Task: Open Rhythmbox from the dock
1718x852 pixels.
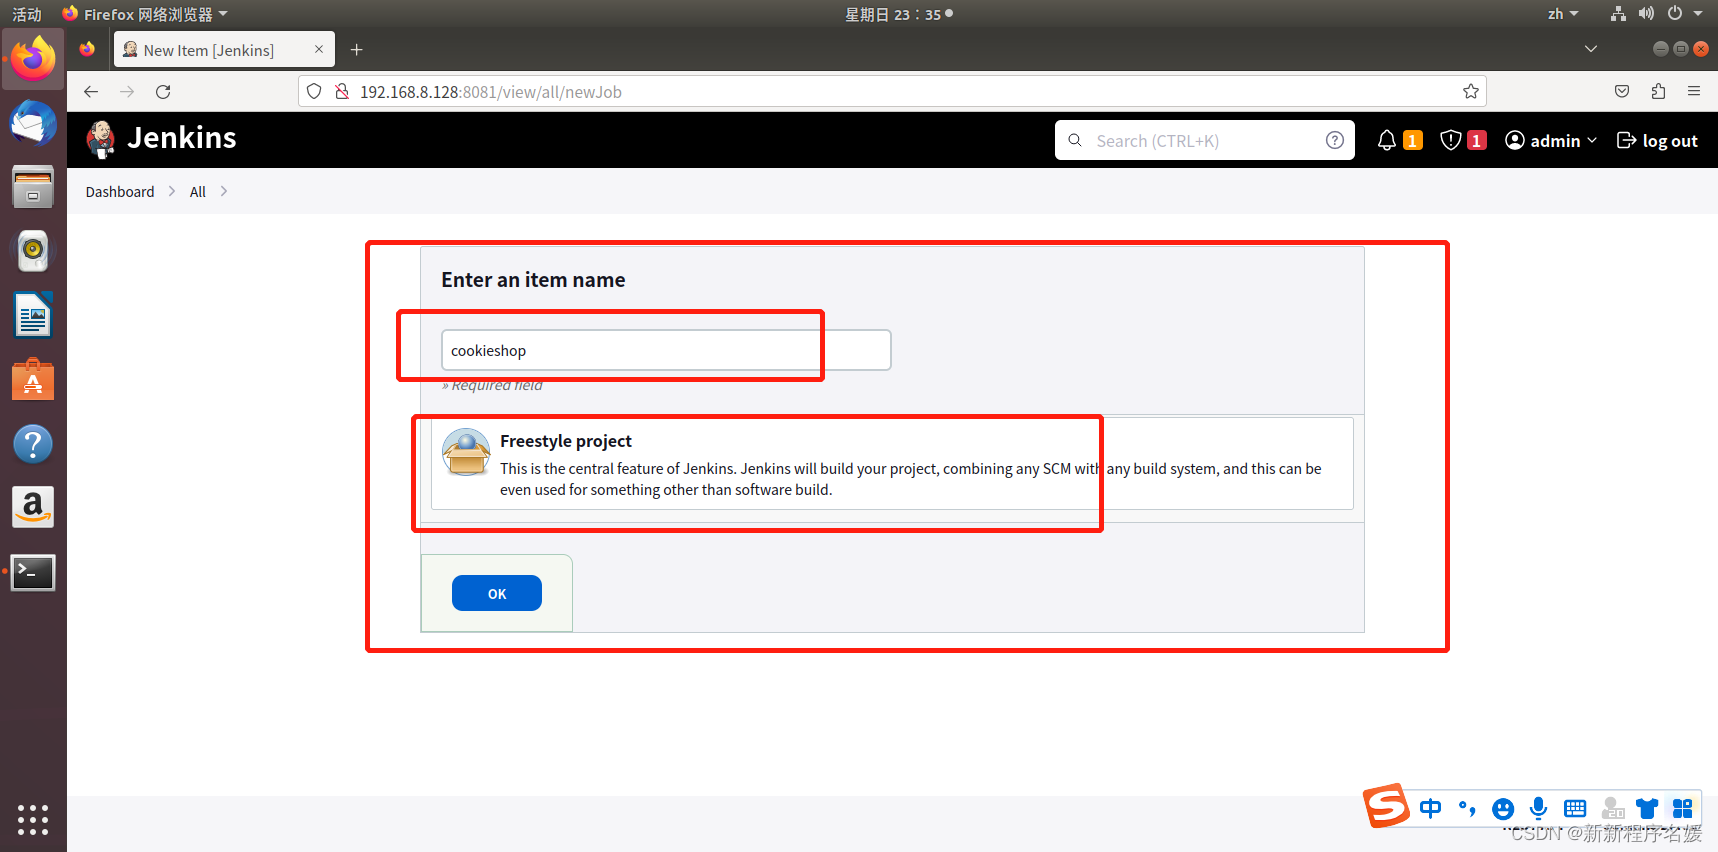Action: (33, 251)
